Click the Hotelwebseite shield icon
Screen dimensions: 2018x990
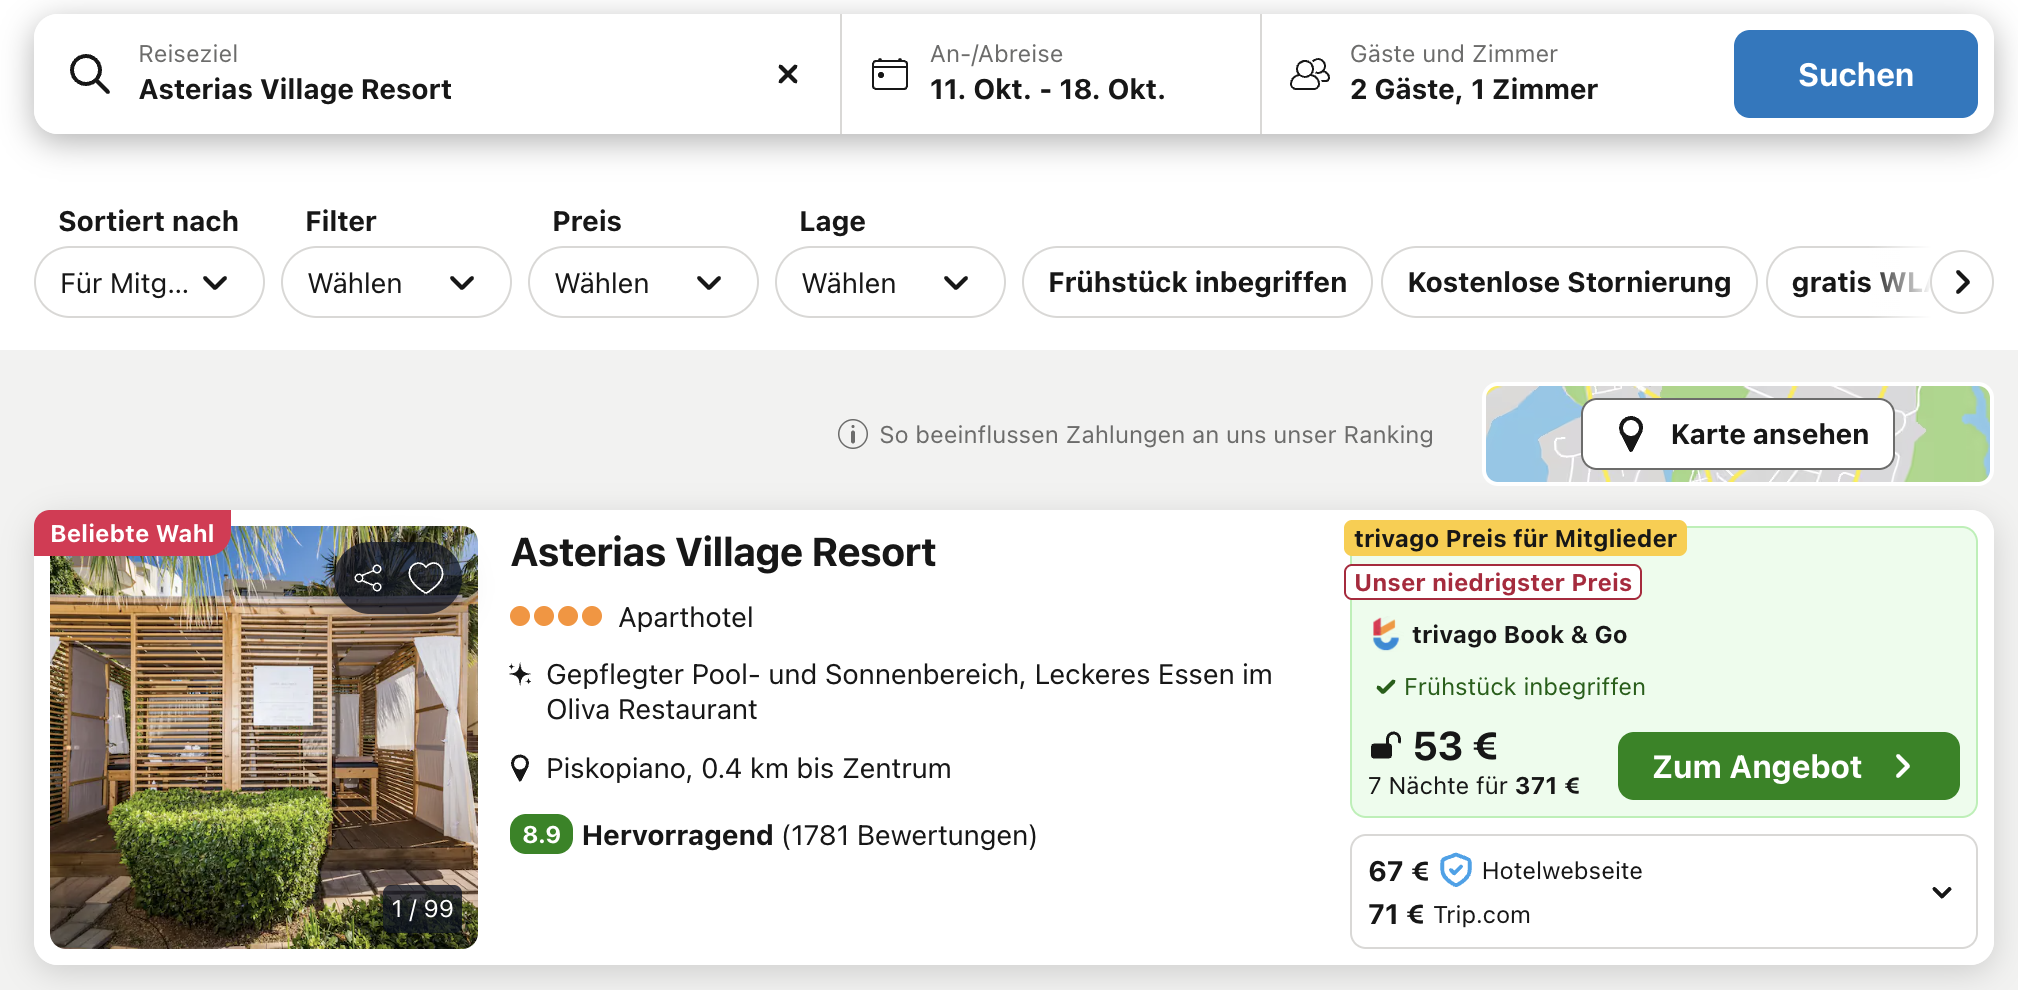point(1456,870)
